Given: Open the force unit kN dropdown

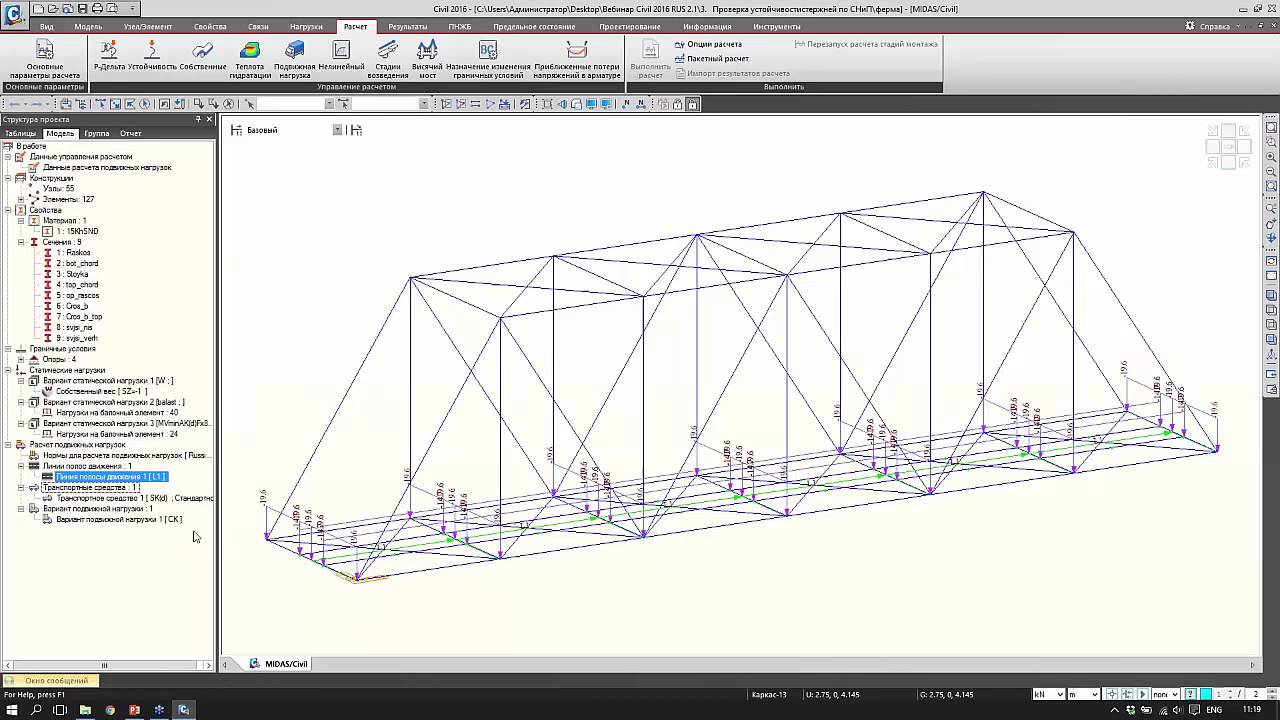Looking at the screenshot, I should click(x=1049, y=694).
